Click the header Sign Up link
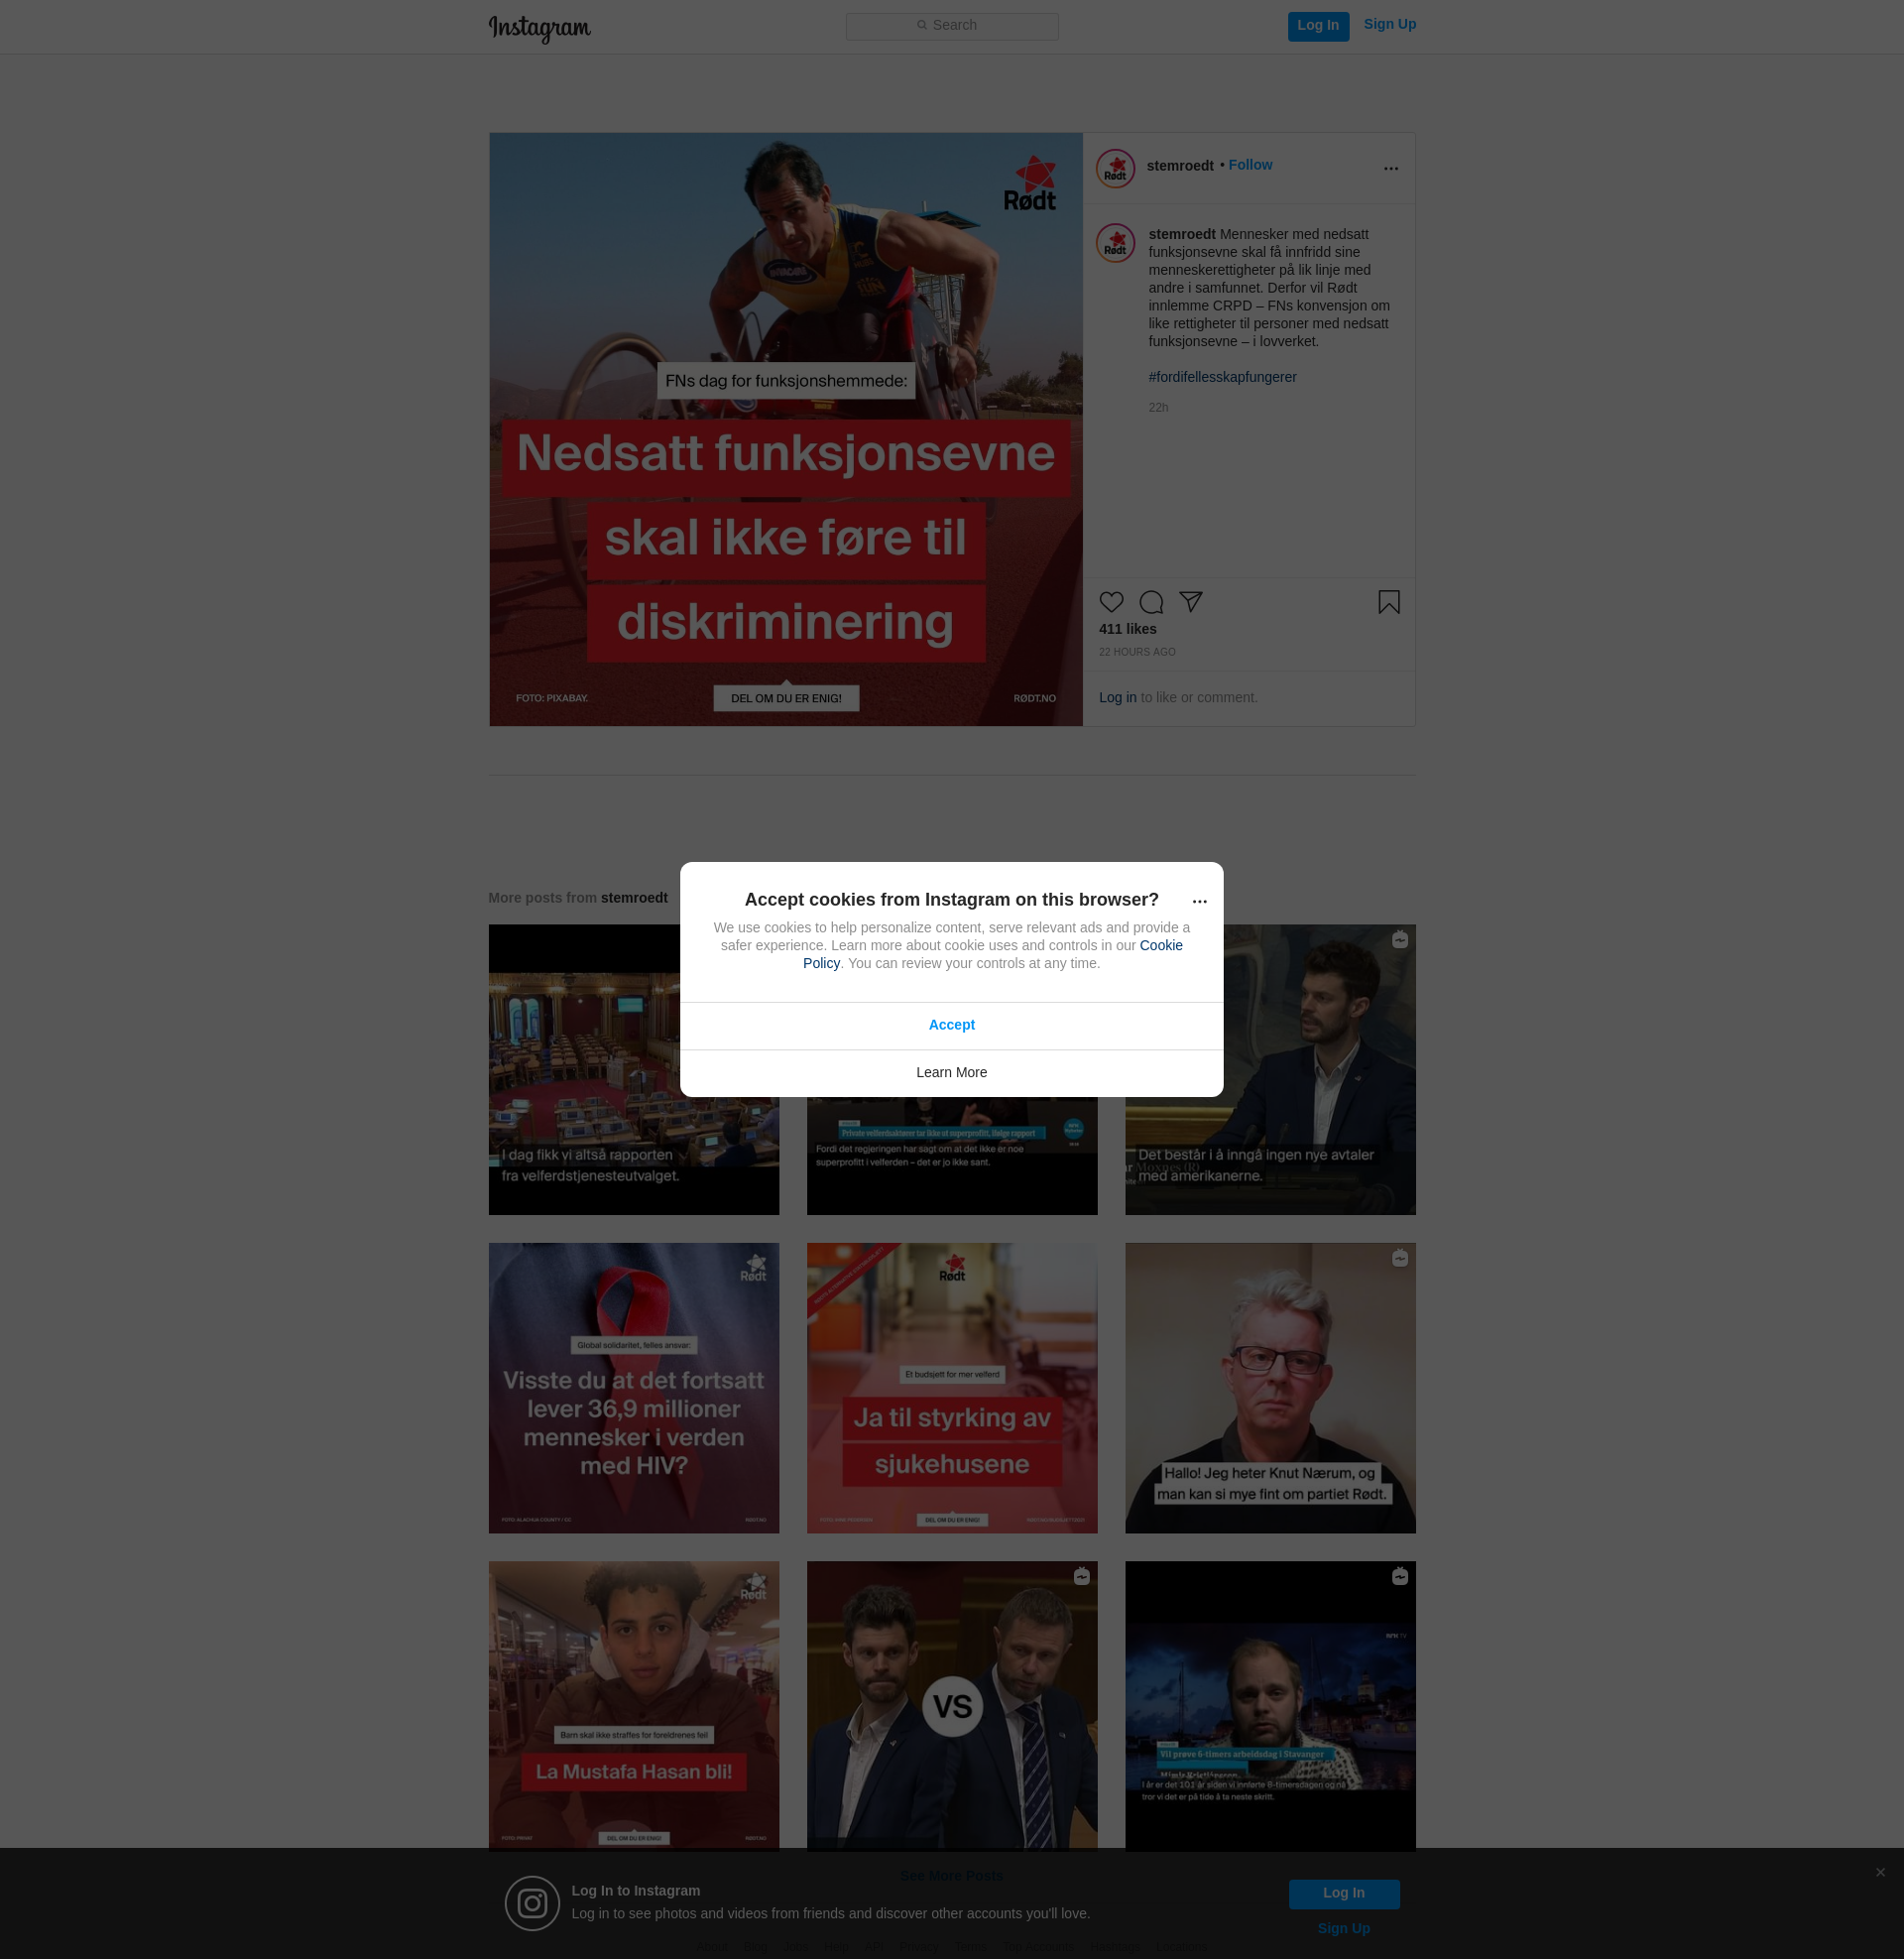The image size is (1904, 1959). pyautogui.click(x=1390, y=25)
